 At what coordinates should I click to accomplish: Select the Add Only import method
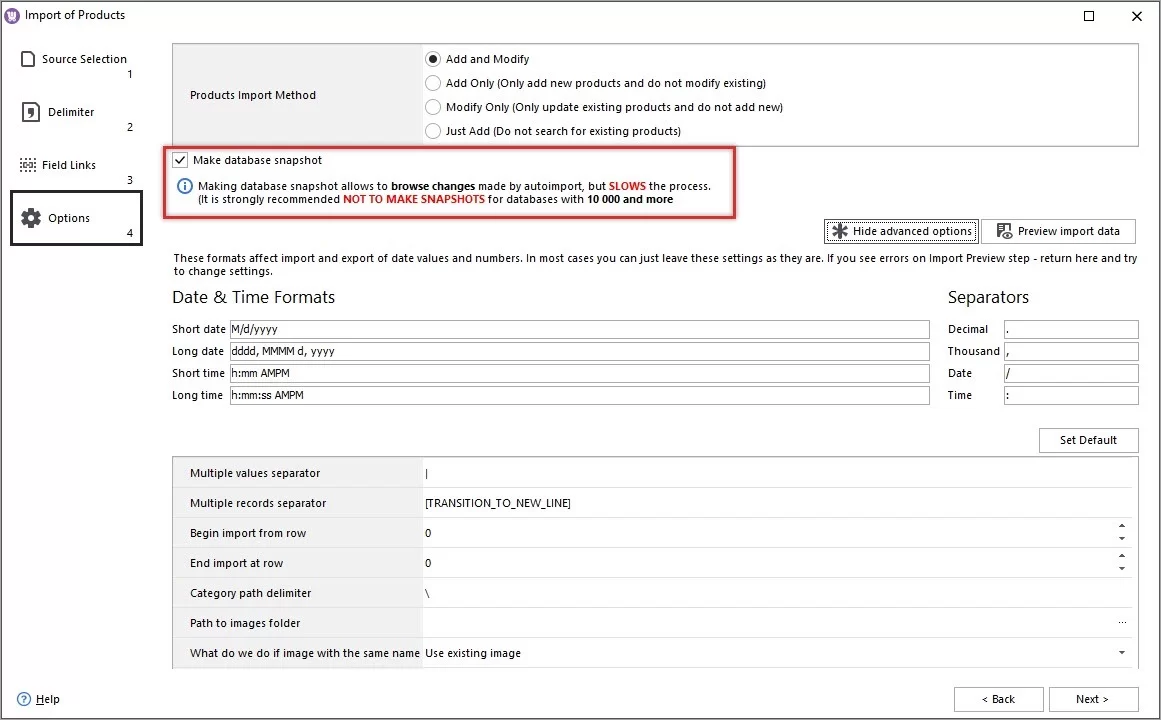point(433,83)
